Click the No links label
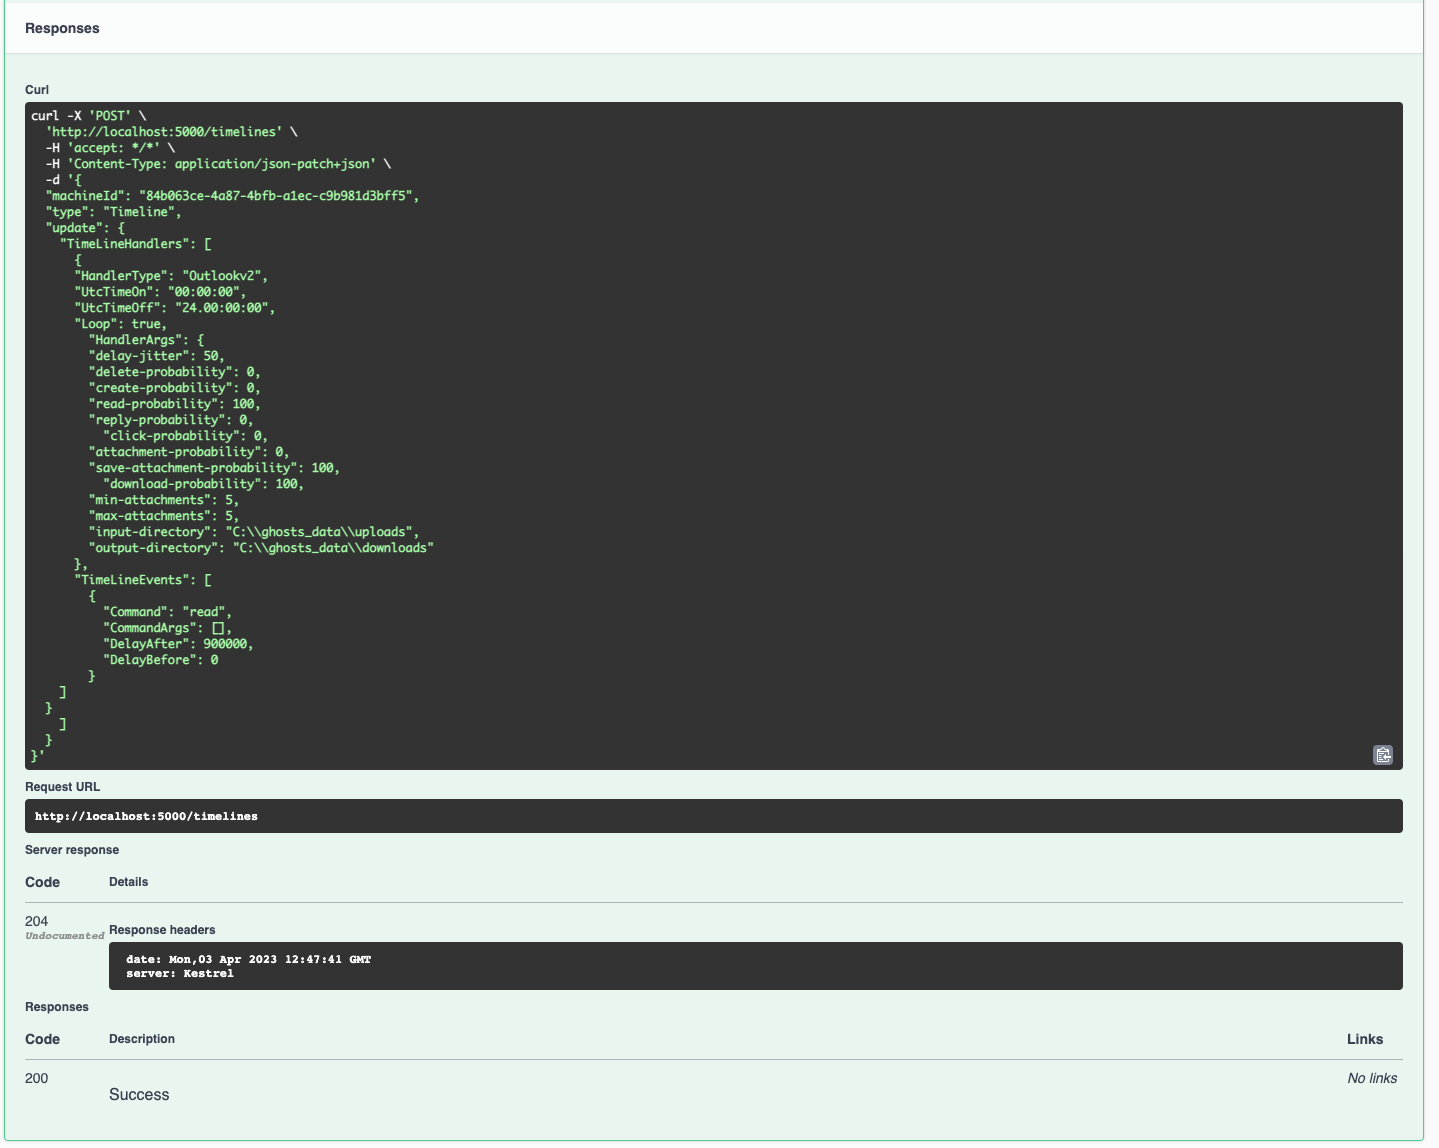This screenshot has height=1148, width=1439. (1373, 1078)
